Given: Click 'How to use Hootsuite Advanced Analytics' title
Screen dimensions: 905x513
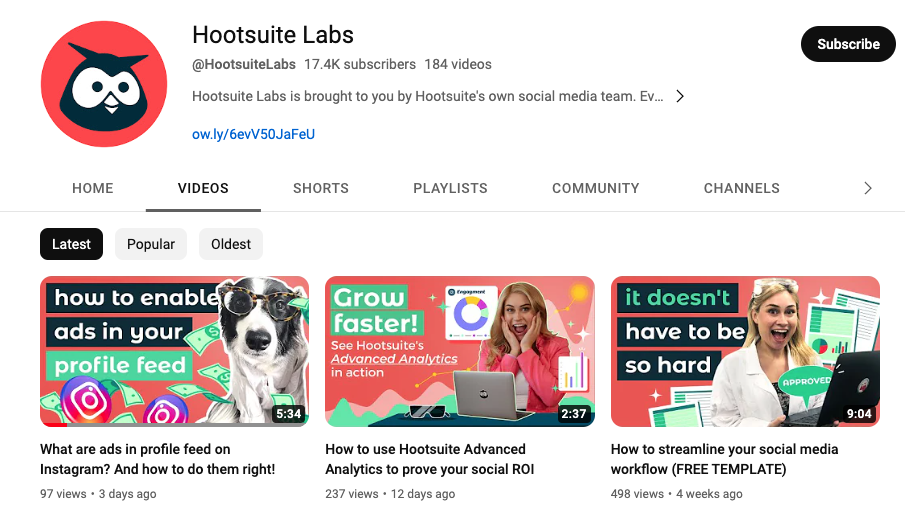Looking at the screenshot, I should click(425, 459).
